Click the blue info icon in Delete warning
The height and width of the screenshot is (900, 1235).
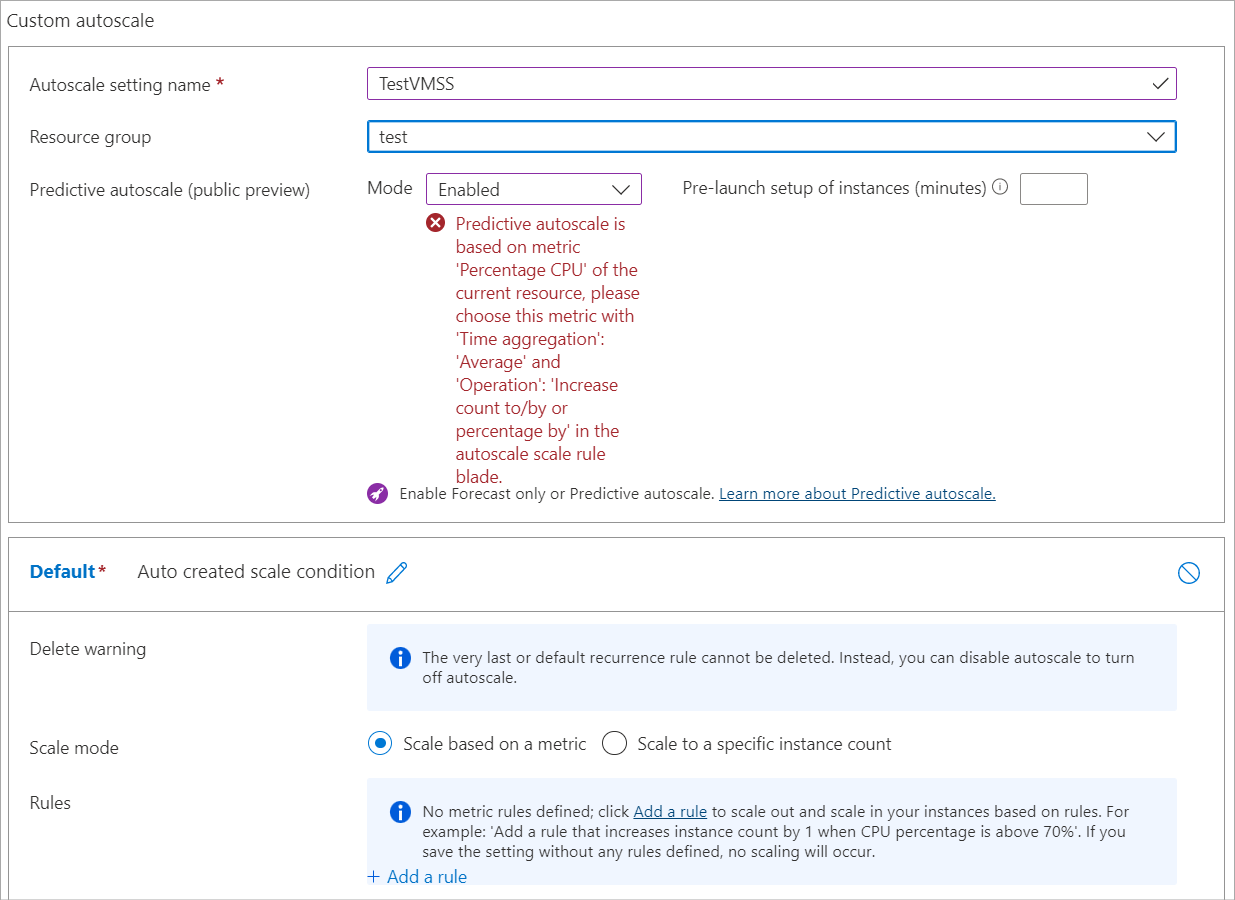coord(400,658)
